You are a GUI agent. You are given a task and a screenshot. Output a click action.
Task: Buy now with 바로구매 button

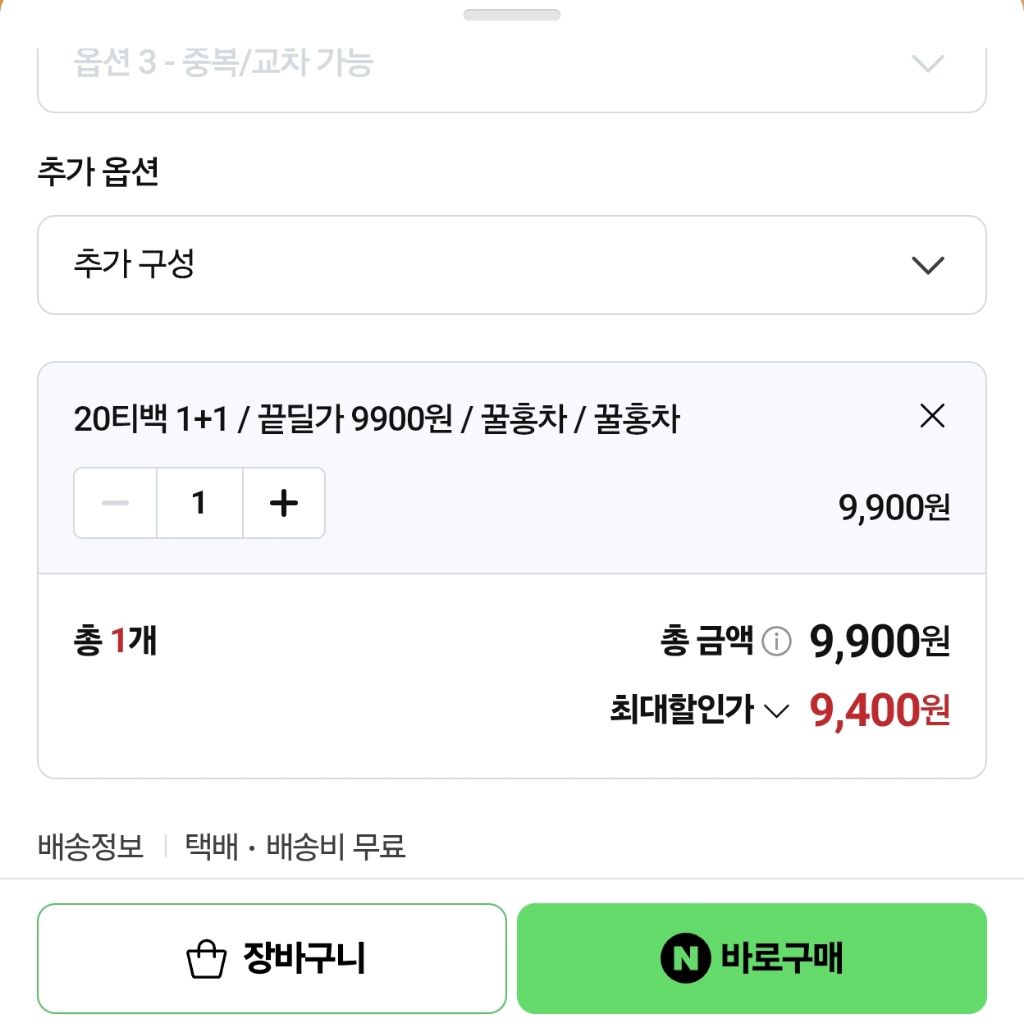click(752, 958)
